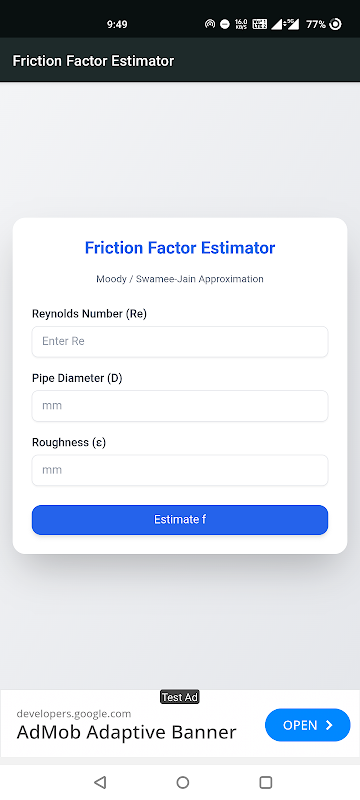Tap the AdMob Adaptive Banner text
This screenshot has width=360, height=800.
(126, 732)
